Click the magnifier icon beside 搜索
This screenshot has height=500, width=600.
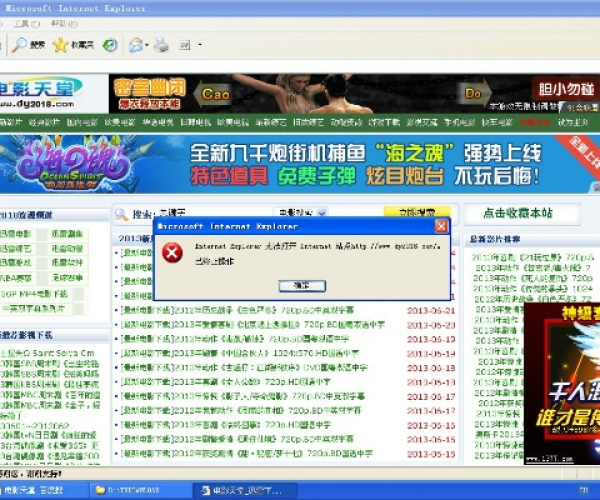(122, 215)
